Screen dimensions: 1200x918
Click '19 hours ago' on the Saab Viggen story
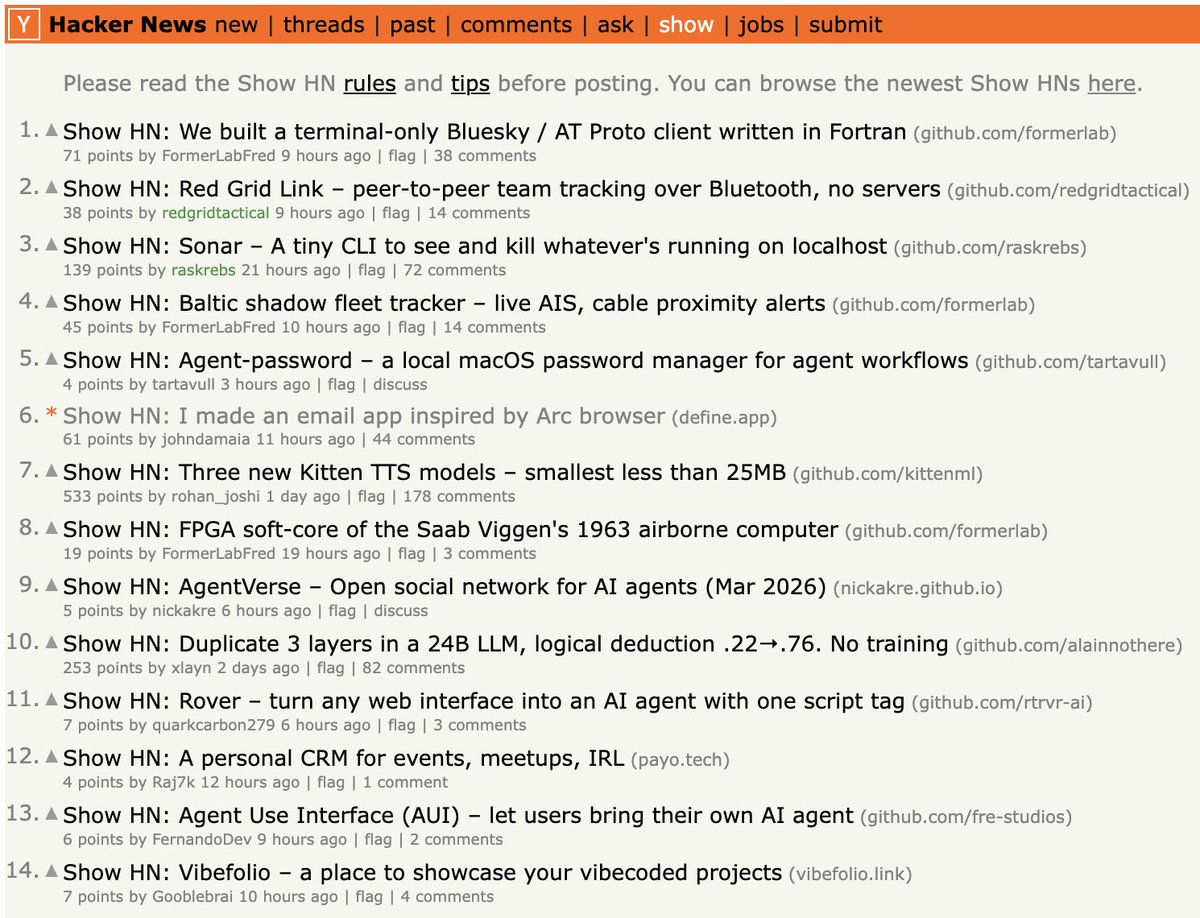click(x=333, y=553)
